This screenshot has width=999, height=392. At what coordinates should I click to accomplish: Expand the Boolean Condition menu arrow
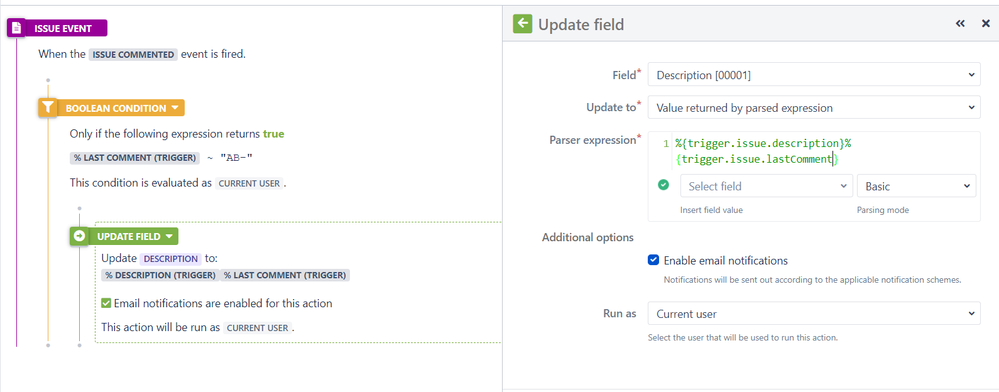(175, 108)
